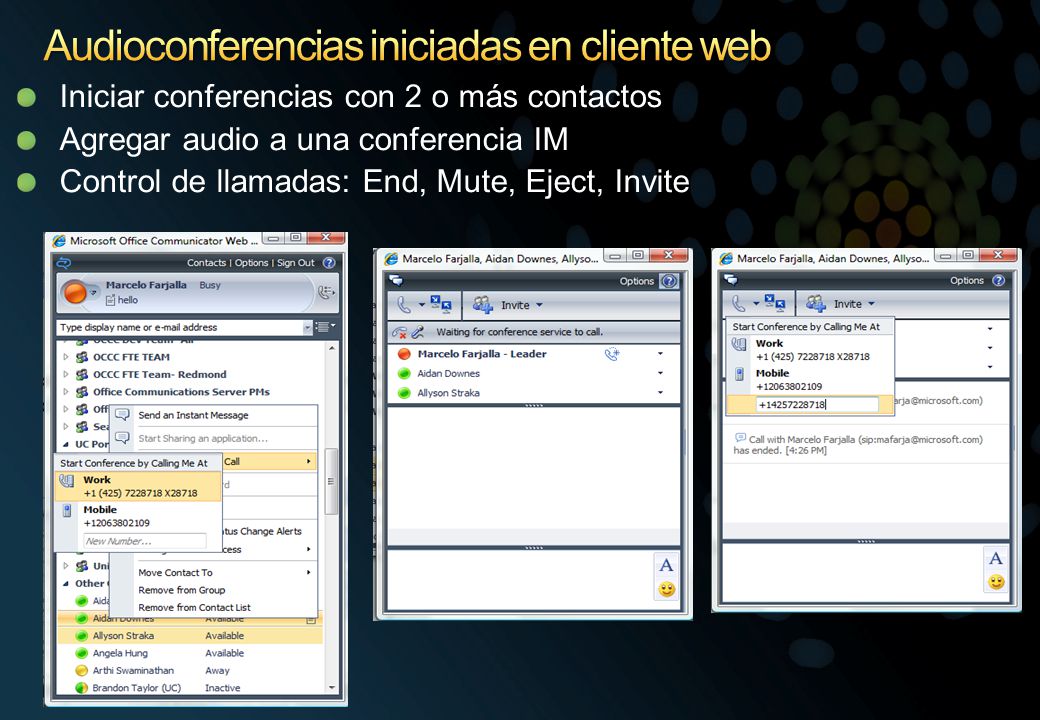Select Work number in right window call popup
The width and height of the screenshot is (1040, 720).
pyautogui.click(x=811, y=350)
